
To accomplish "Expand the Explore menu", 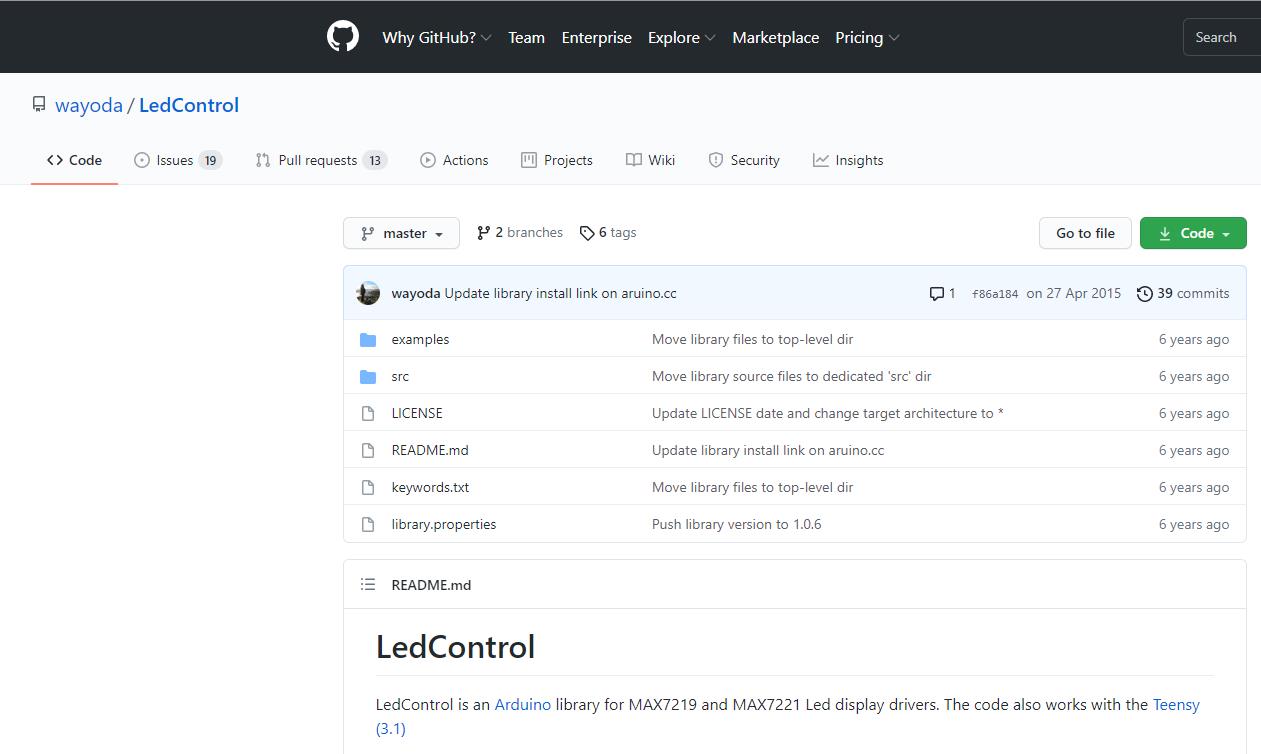I will pyautogui.click(x=681, y=37).
